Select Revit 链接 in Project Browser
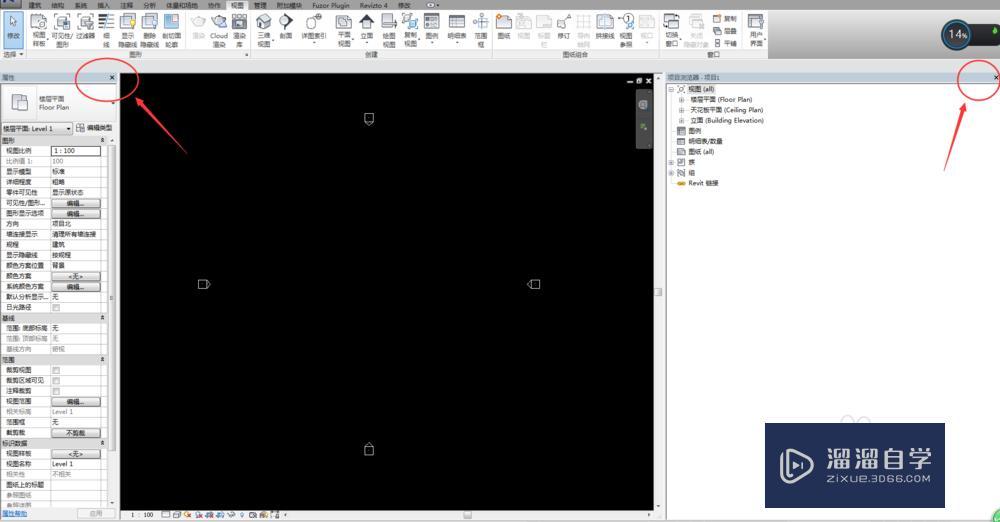Image resolution: width=1000 pixels, height=522 pixels. coord(703,183)
